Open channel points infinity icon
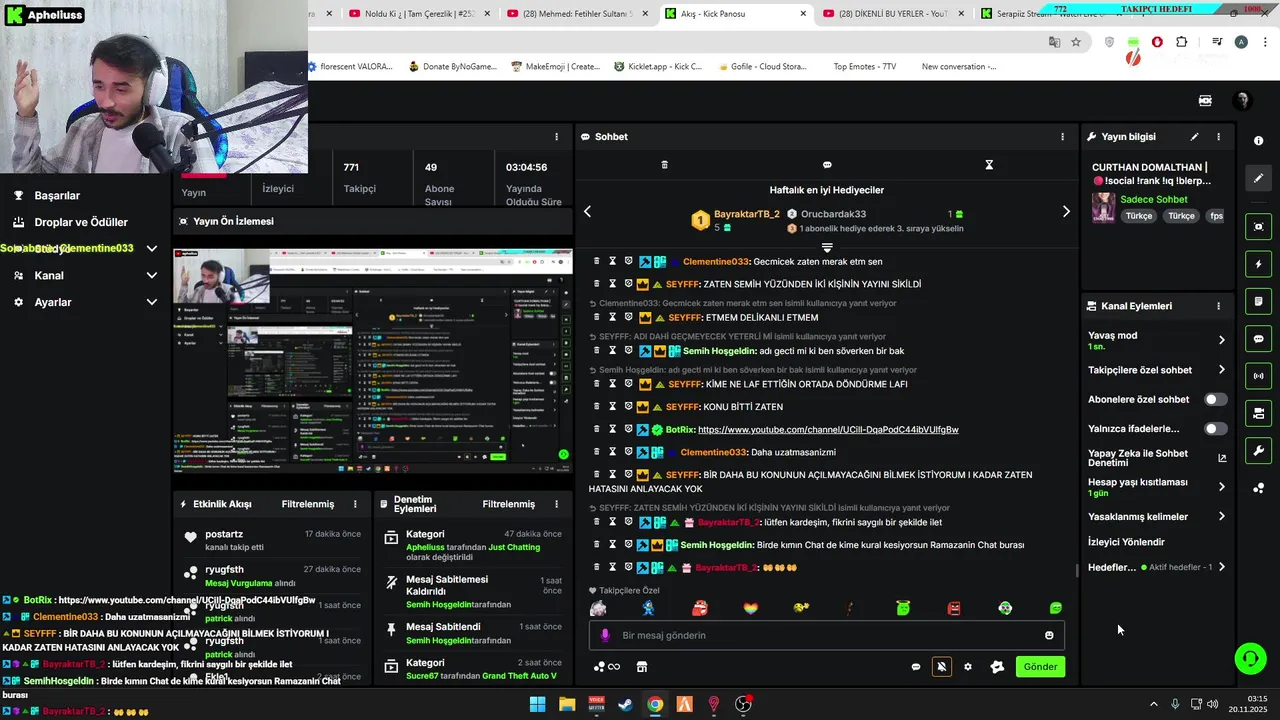Screen dimensions: 1280x720 click(x=607, y=667)
